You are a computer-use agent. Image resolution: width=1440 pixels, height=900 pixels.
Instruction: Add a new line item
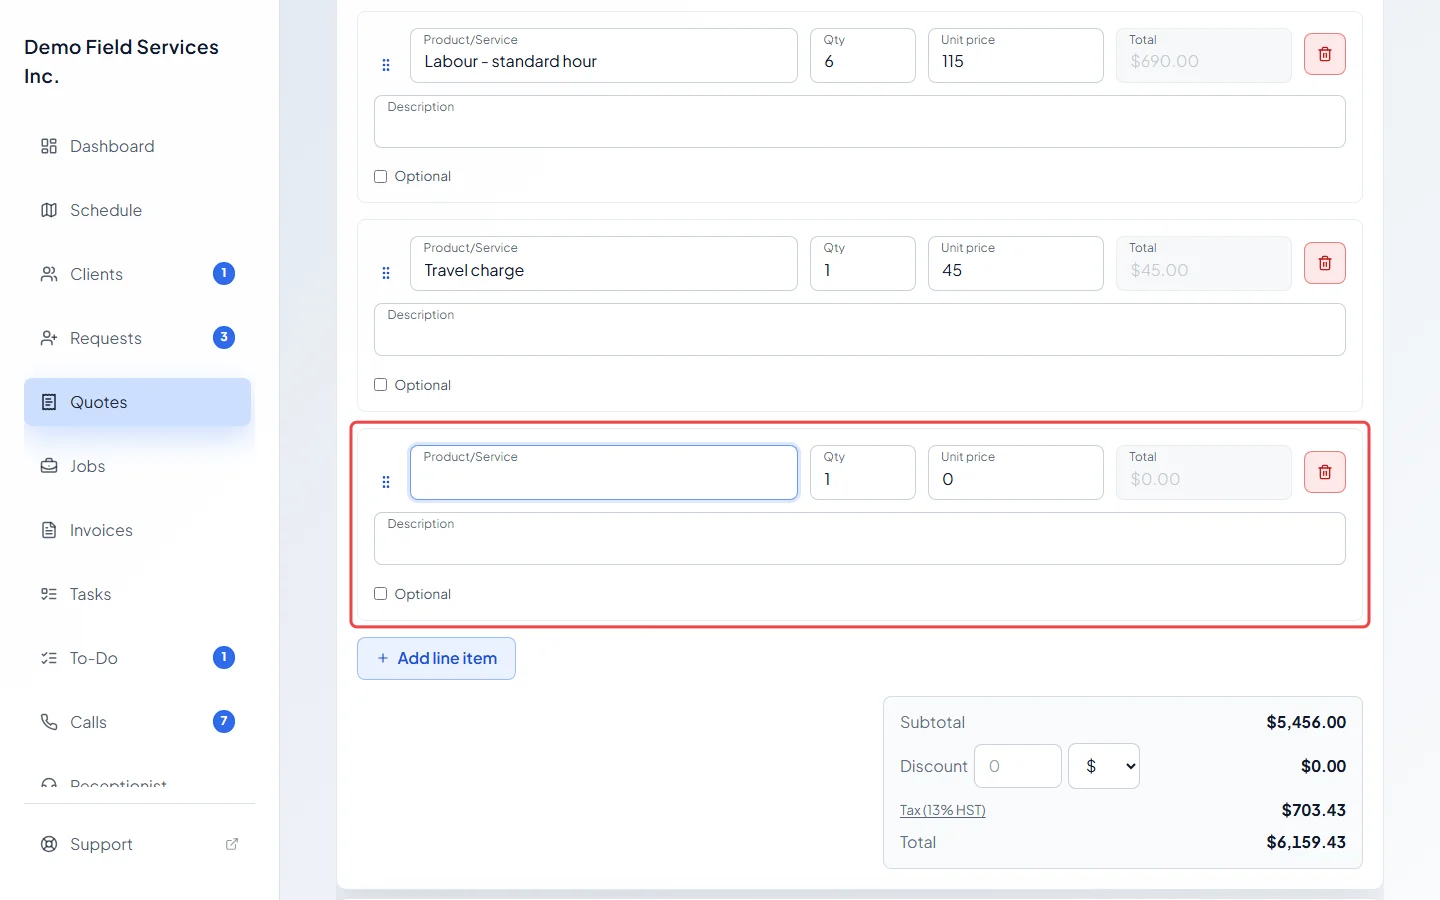click(x=436, y=658)
